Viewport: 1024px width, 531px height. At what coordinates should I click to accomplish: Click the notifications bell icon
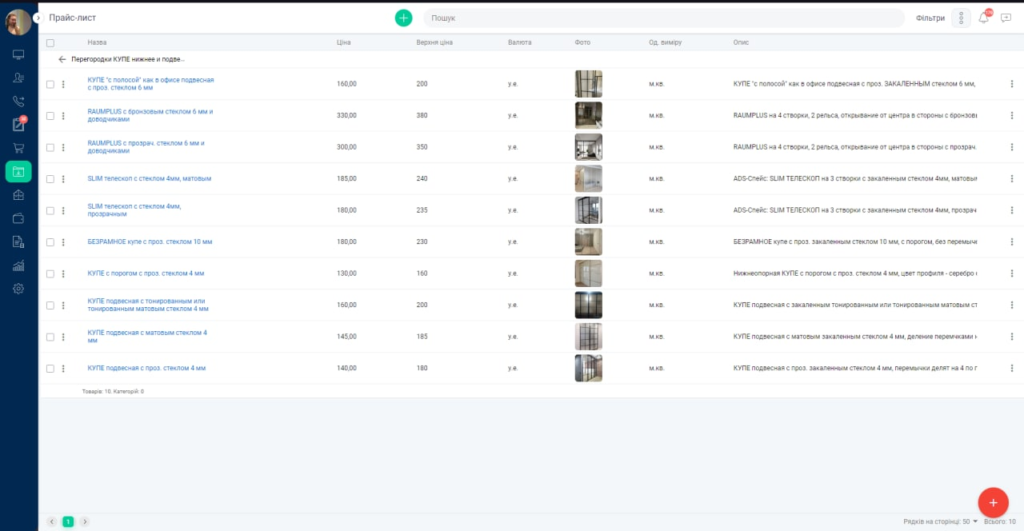tap(983, 18)
